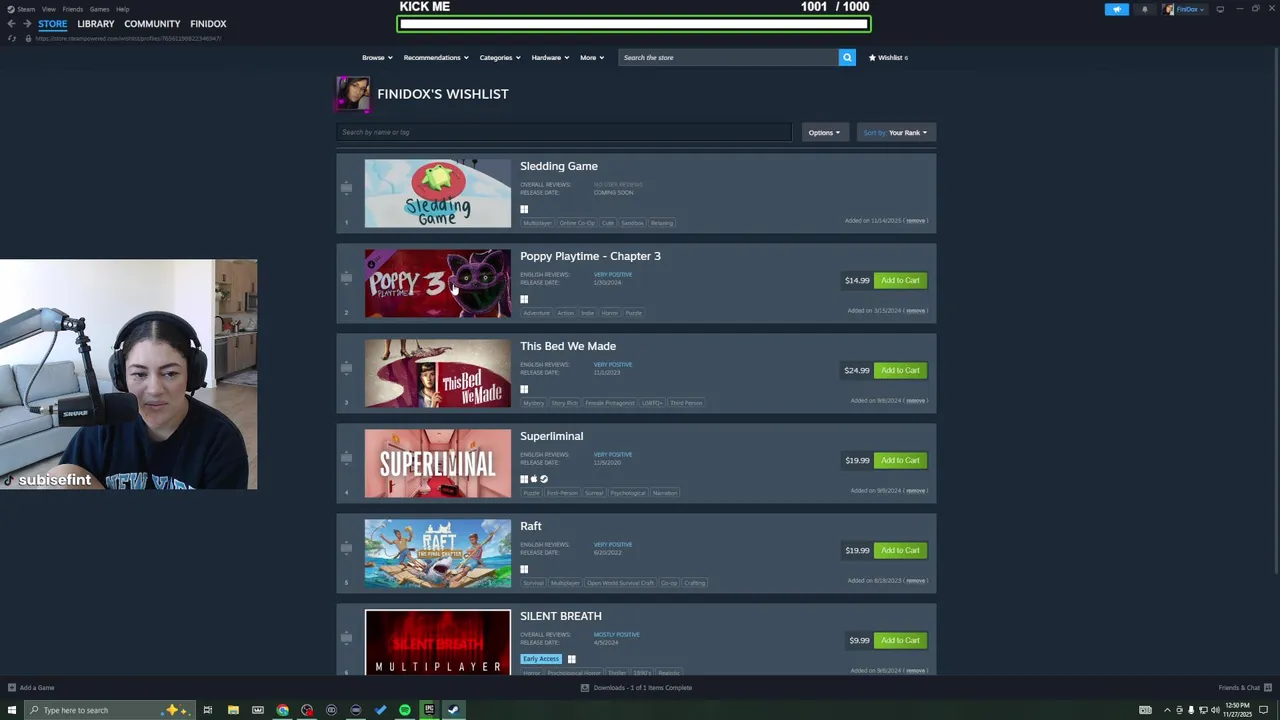1280x720 pixels.
Task: Switch to the LIBRARY tab
Action: (x=96, y=24)
